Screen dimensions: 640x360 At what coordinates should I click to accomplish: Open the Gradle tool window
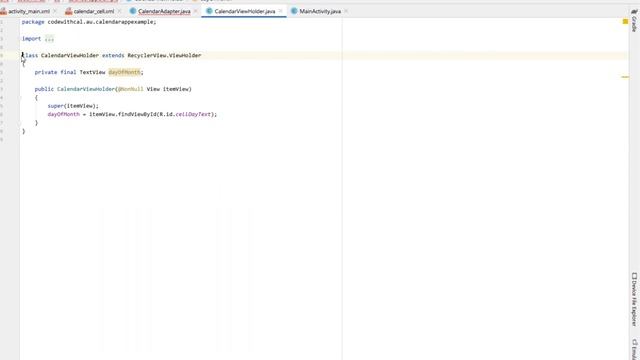634,21
